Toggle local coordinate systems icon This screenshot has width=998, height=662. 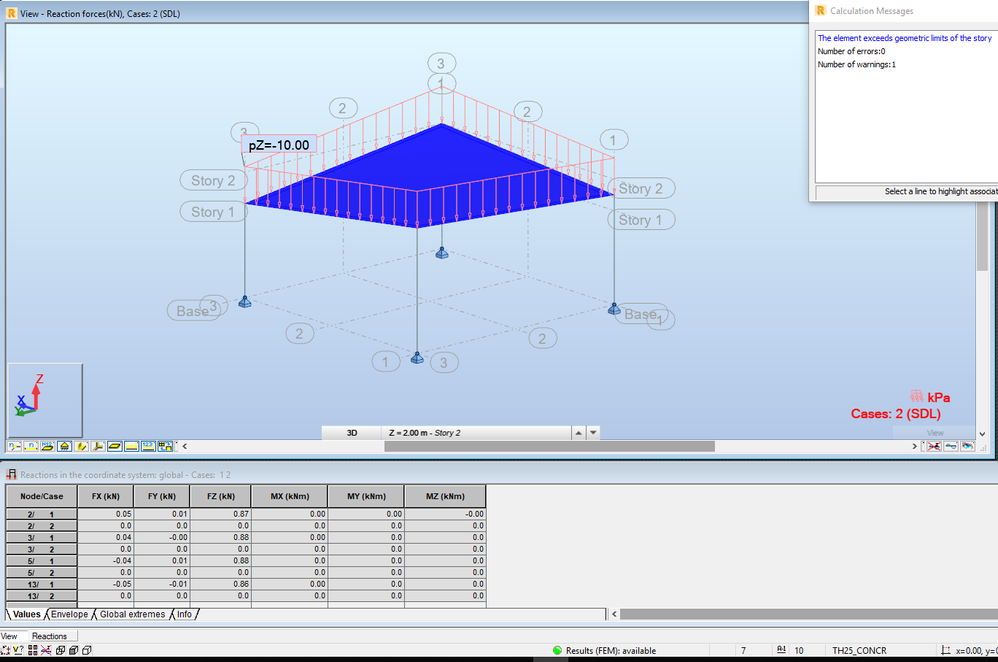point(97,446)
